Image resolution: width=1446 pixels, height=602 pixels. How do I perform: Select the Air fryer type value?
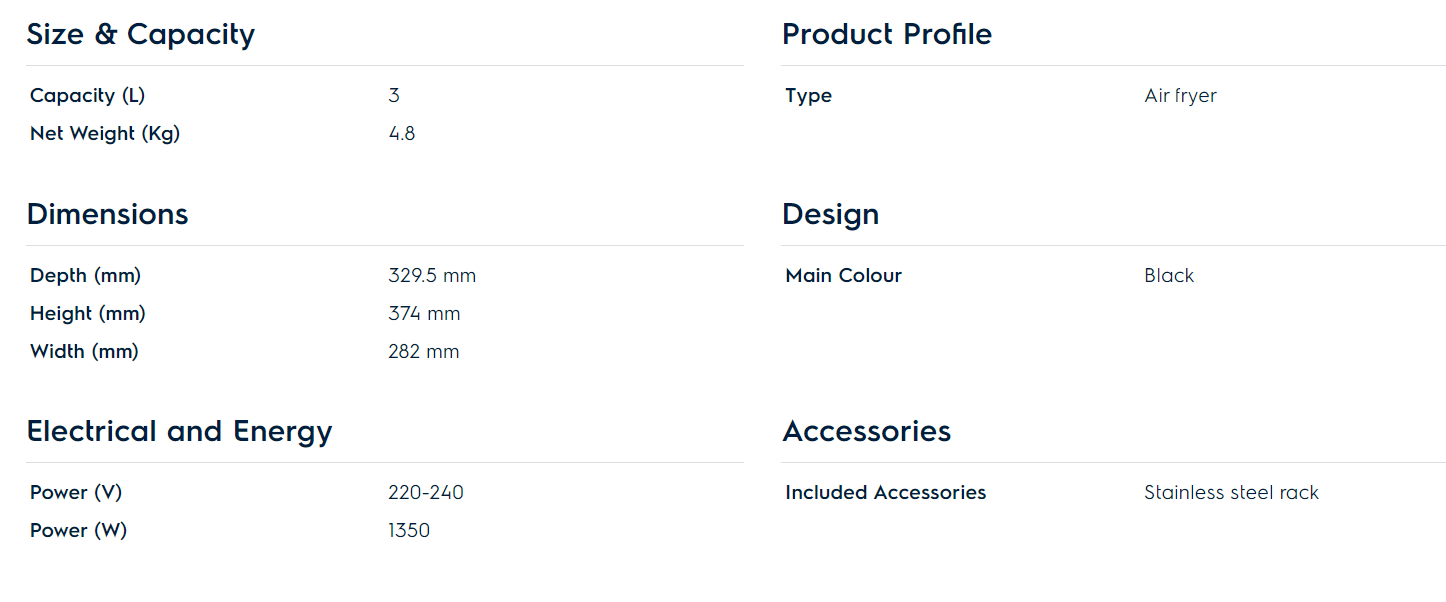pyautogui.click(x=1180, y=96)
